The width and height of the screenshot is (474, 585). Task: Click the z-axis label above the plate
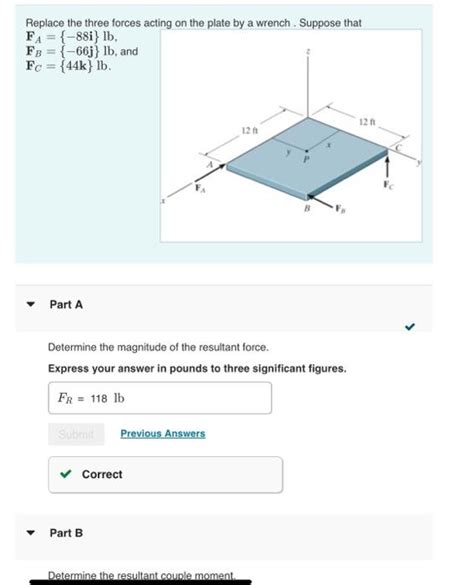click(x=308, y=52)
